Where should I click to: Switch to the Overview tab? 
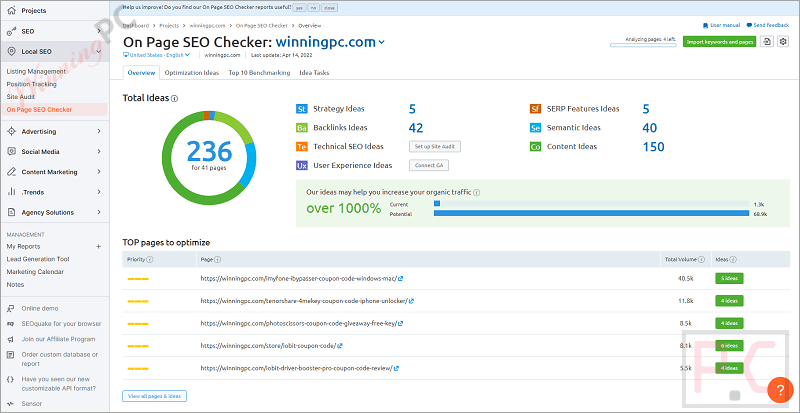141,73
